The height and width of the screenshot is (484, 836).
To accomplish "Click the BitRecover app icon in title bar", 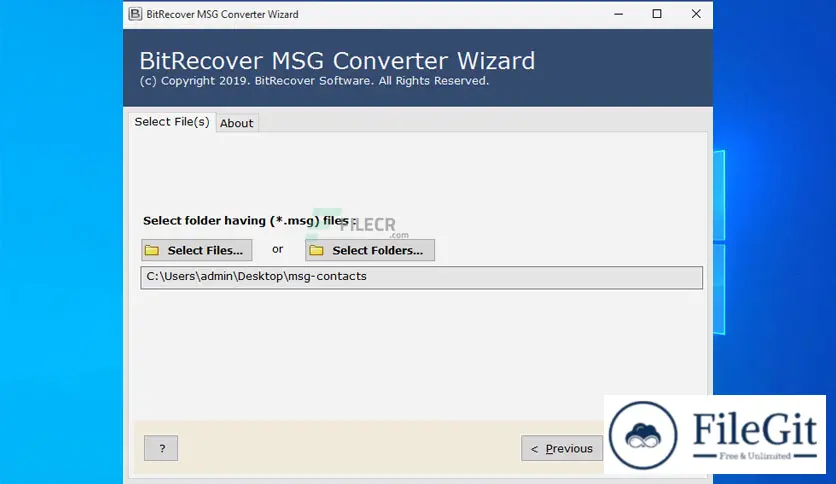I will [135, 14].
